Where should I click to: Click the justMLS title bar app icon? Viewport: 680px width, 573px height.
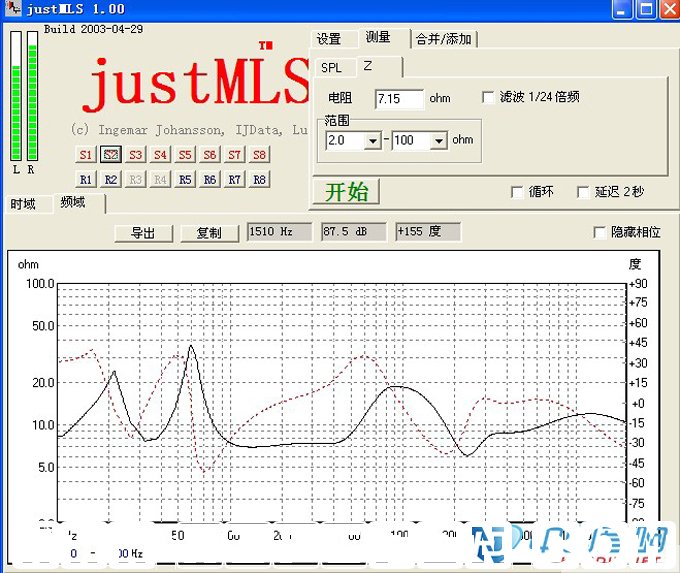[x=14, y=8]
